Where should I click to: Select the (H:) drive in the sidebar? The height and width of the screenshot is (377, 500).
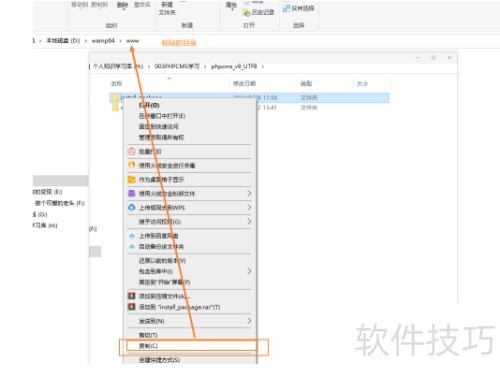[45, 225]
